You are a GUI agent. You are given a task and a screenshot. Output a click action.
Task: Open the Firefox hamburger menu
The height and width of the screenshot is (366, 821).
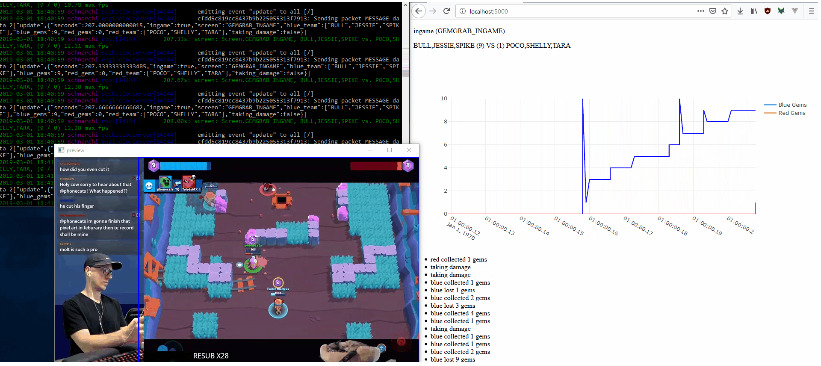[811, 11]
